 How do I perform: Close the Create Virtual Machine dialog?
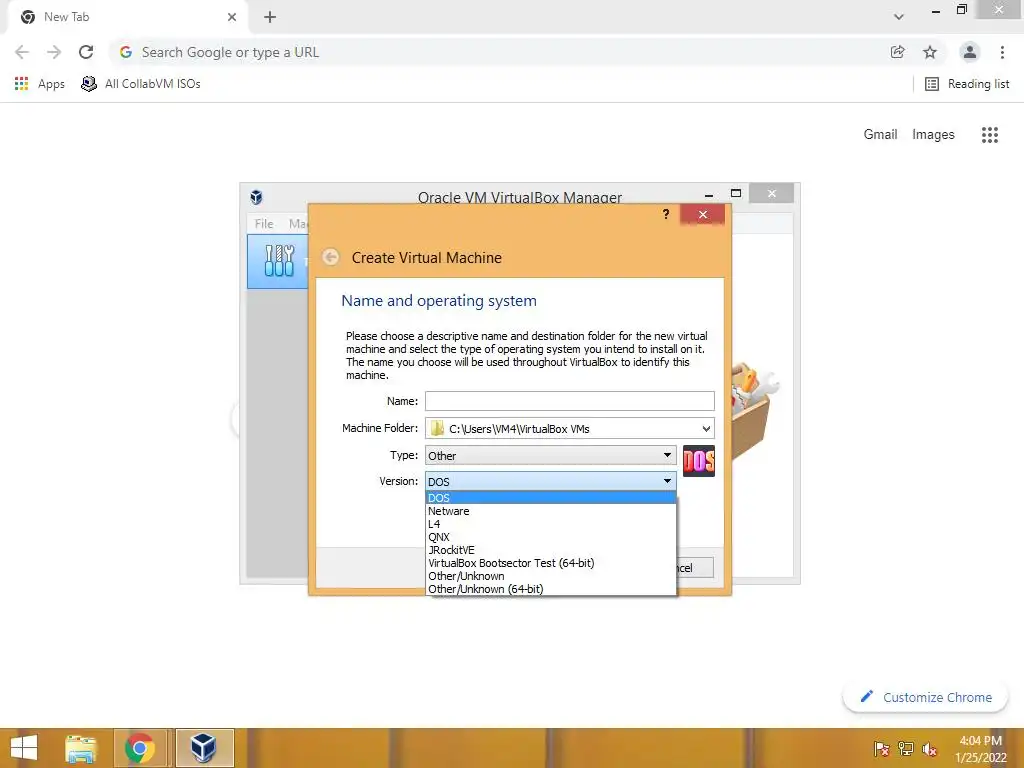tap(702, 214)
